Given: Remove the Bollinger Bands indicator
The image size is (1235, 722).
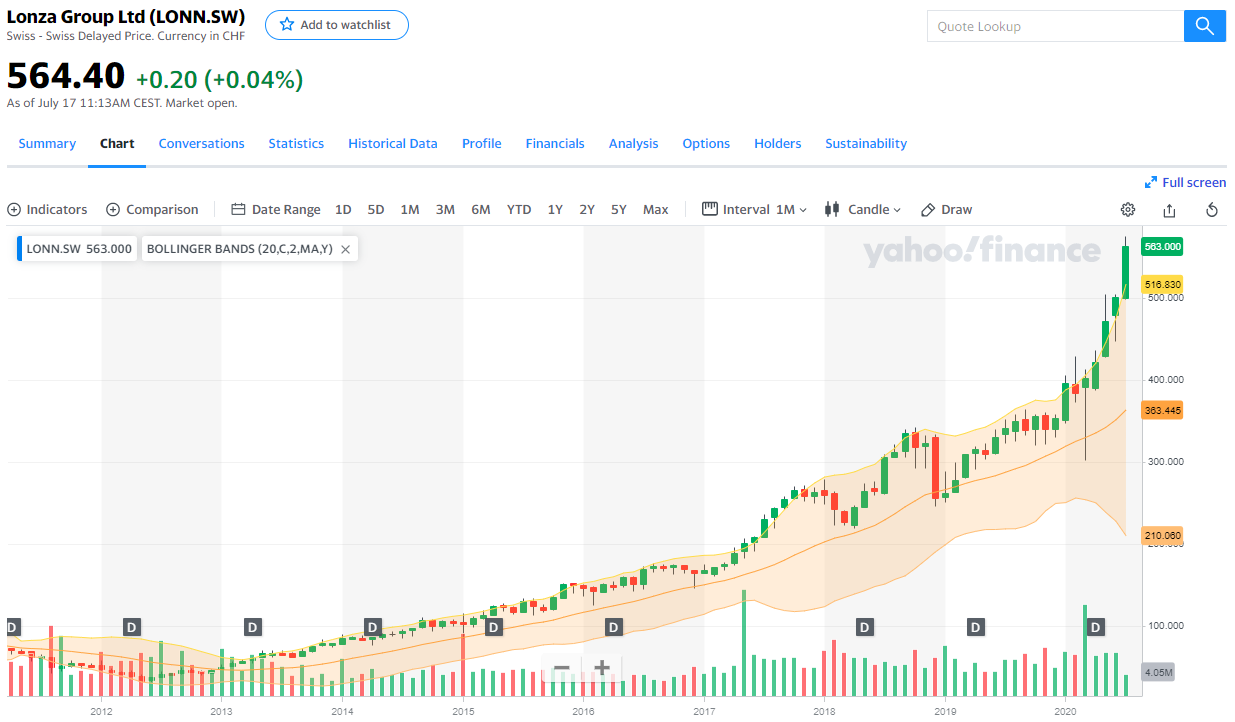Looking at the screenshot, I should coord(345,249).
